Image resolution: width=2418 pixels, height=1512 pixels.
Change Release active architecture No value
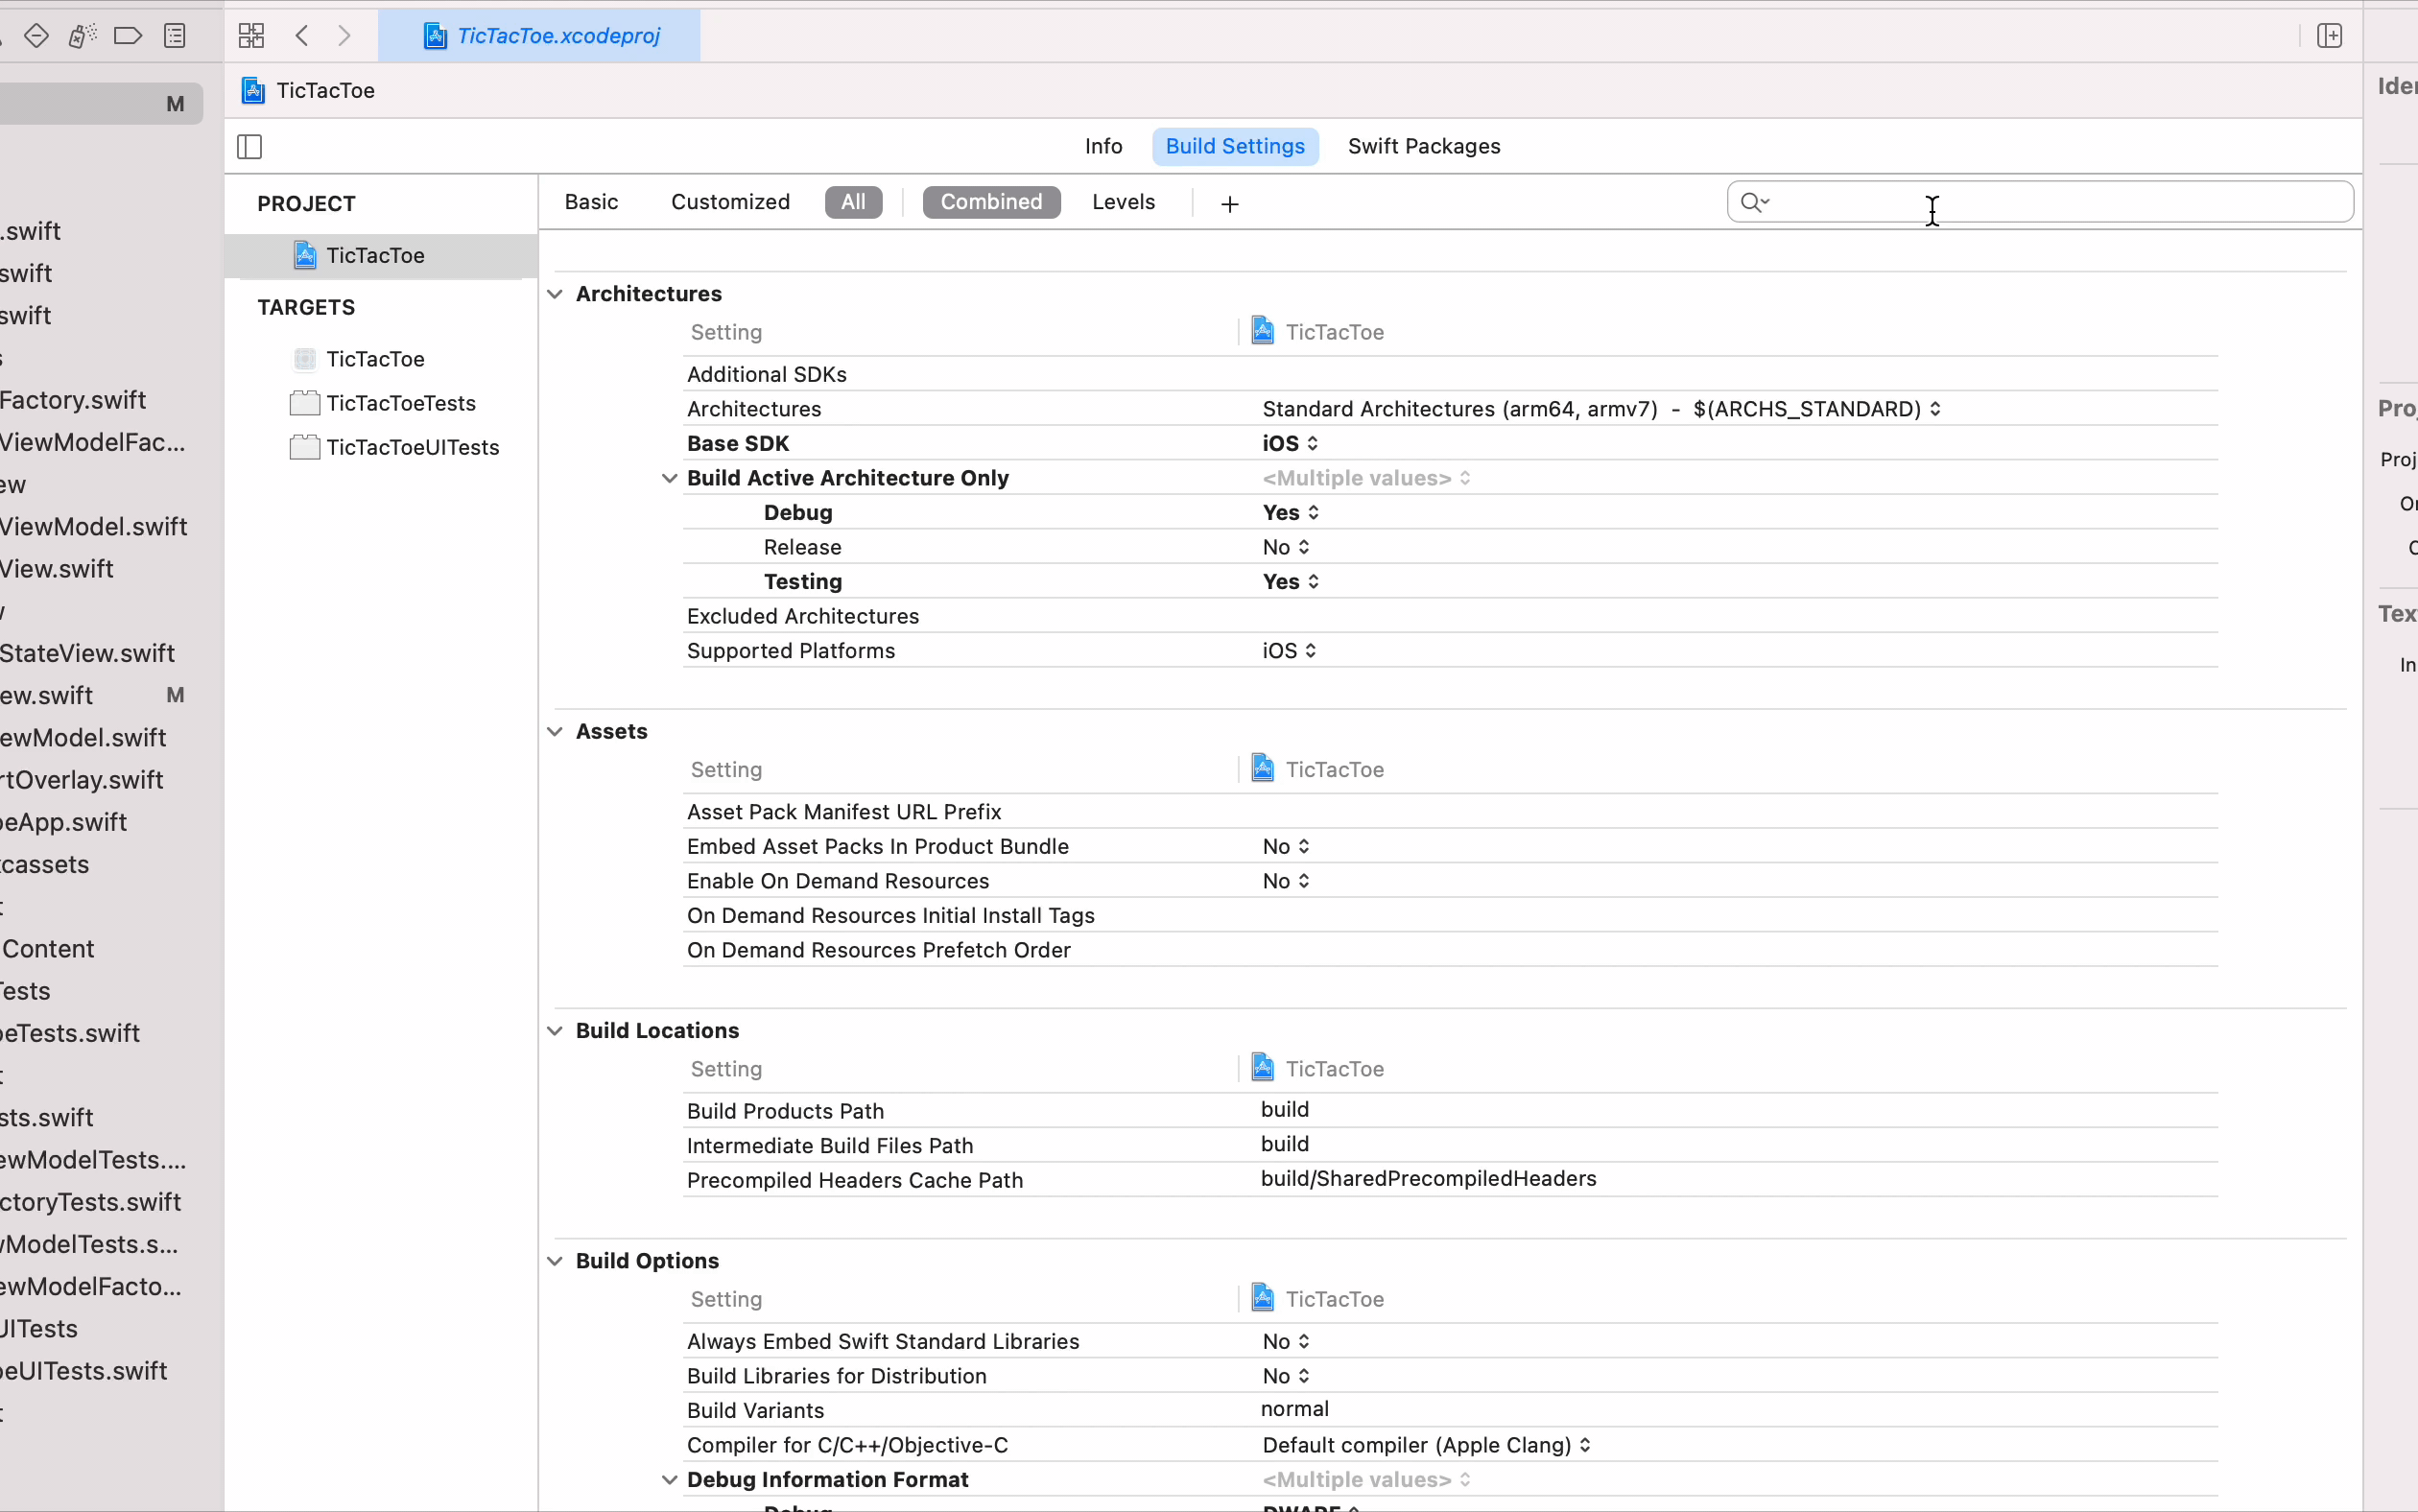tap(1286, 547)
